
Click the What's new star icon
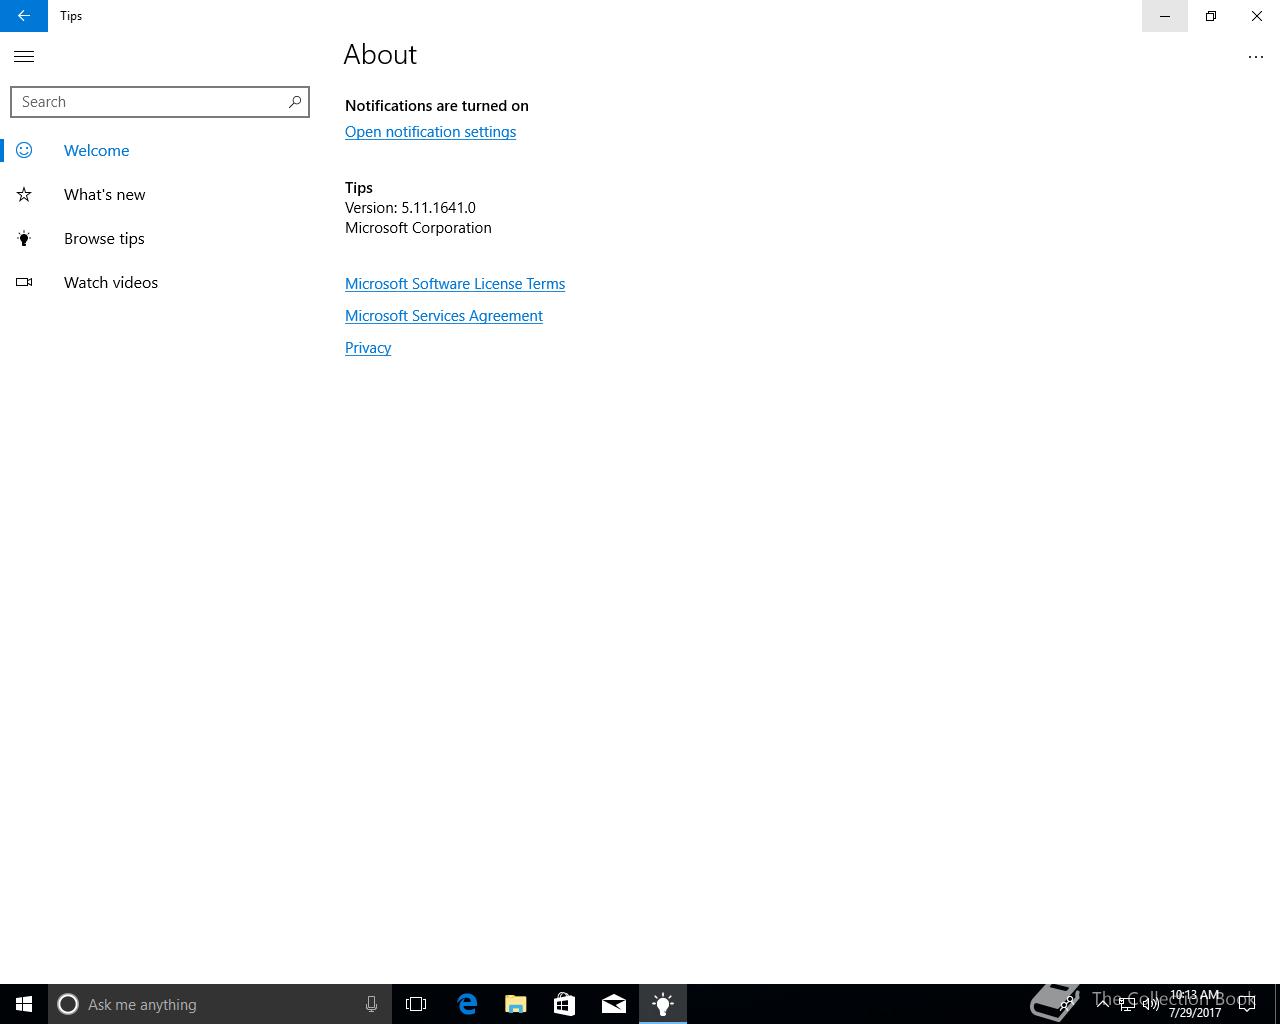pos(24,195)
